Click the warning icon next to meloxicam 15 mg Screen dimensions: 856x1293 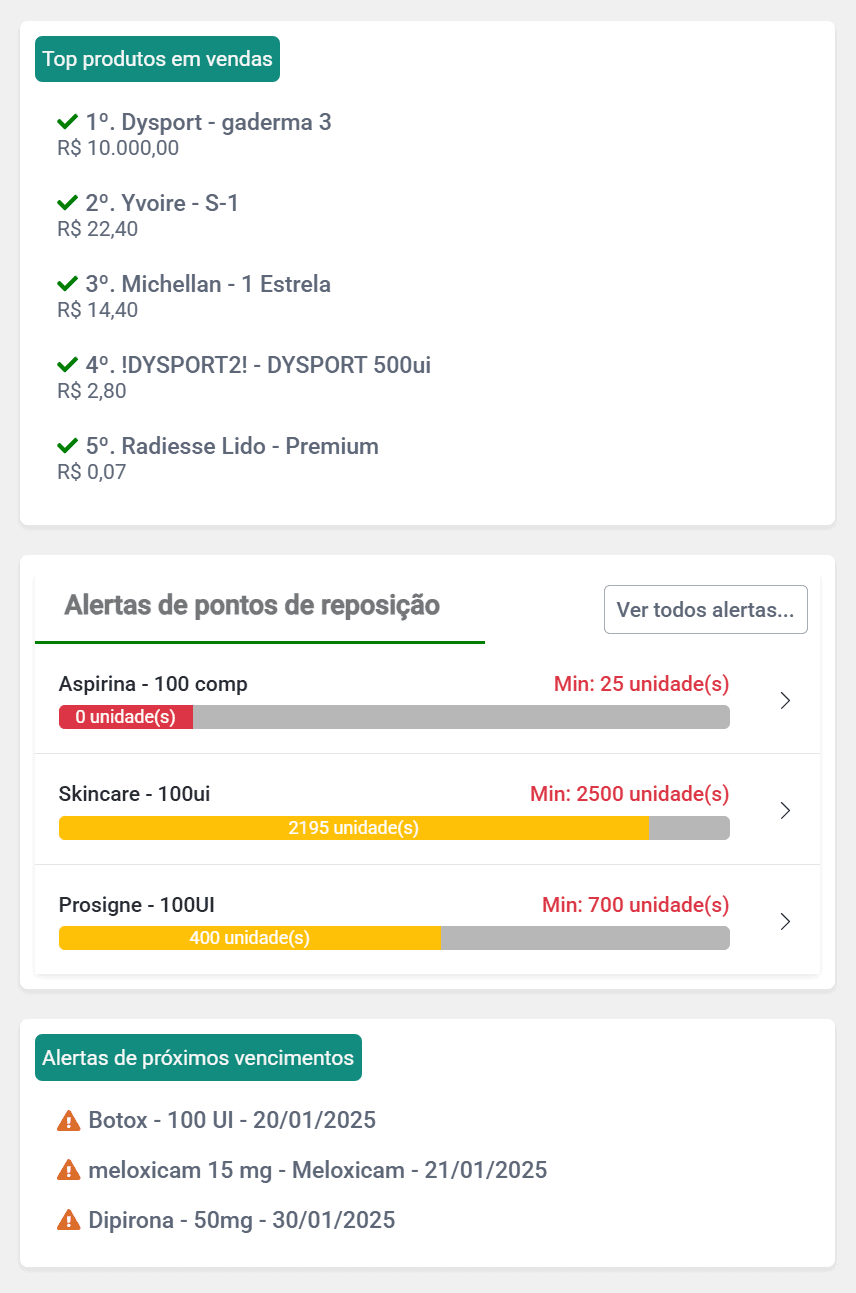click(x=69, y=1170)
